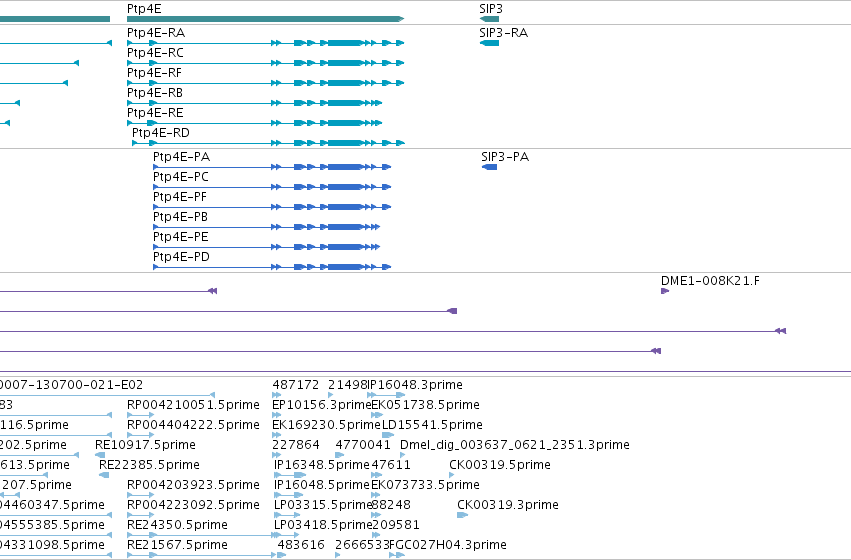Click the LD15541.5prime EST arrow glyph
851x560 pixels.
point(388,435)
